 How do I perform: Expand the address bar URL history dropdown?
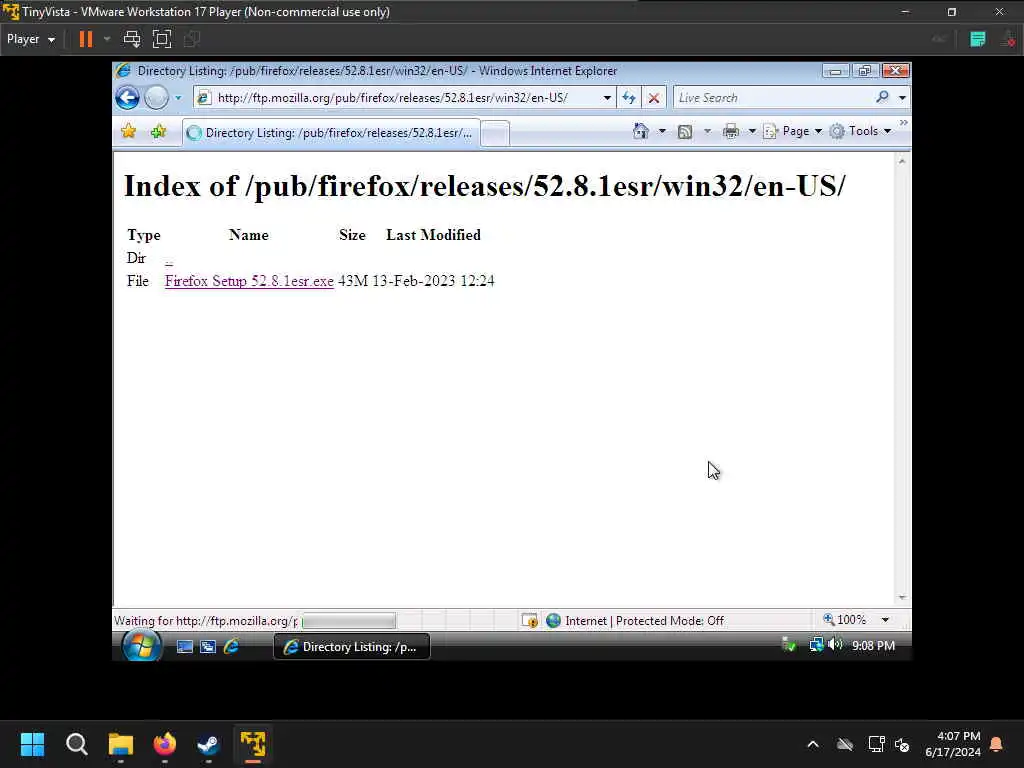tap(607, 98)
